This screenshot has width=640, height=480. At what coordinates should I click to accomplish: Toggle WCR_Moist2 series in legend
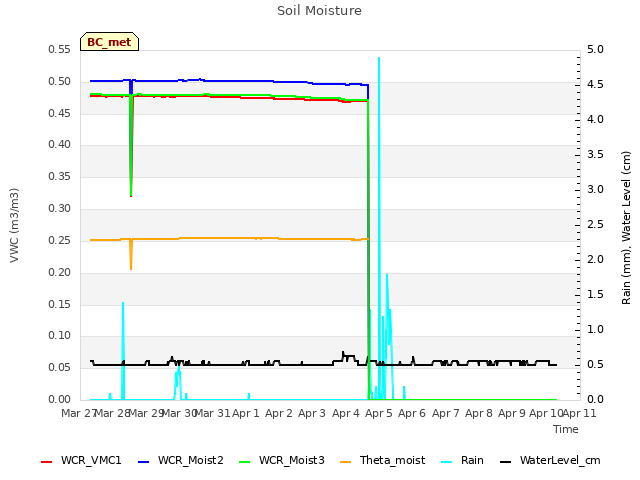tap(180, 460)
